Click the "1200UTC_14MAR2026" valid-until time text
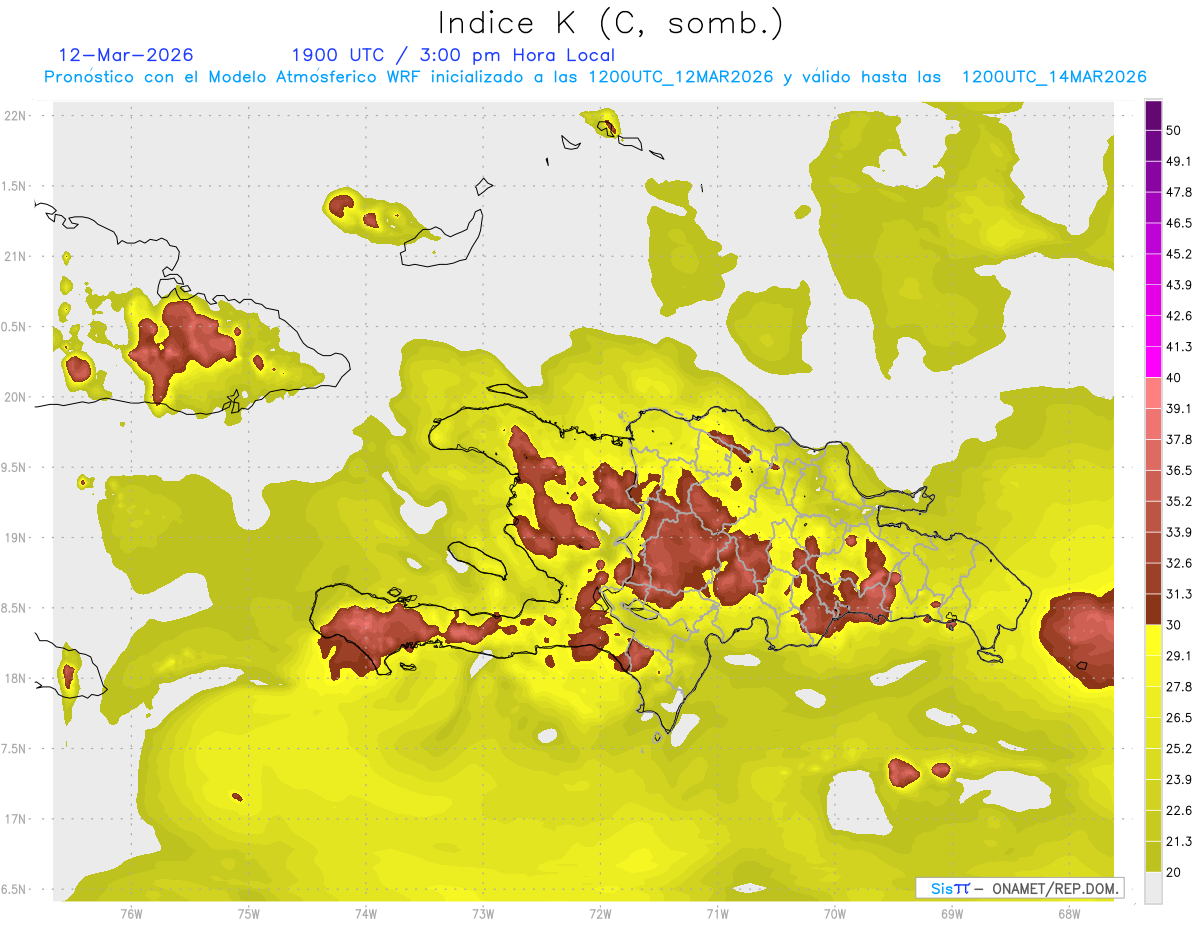The image size is (1200, 927). click(x=1053, y=77)
